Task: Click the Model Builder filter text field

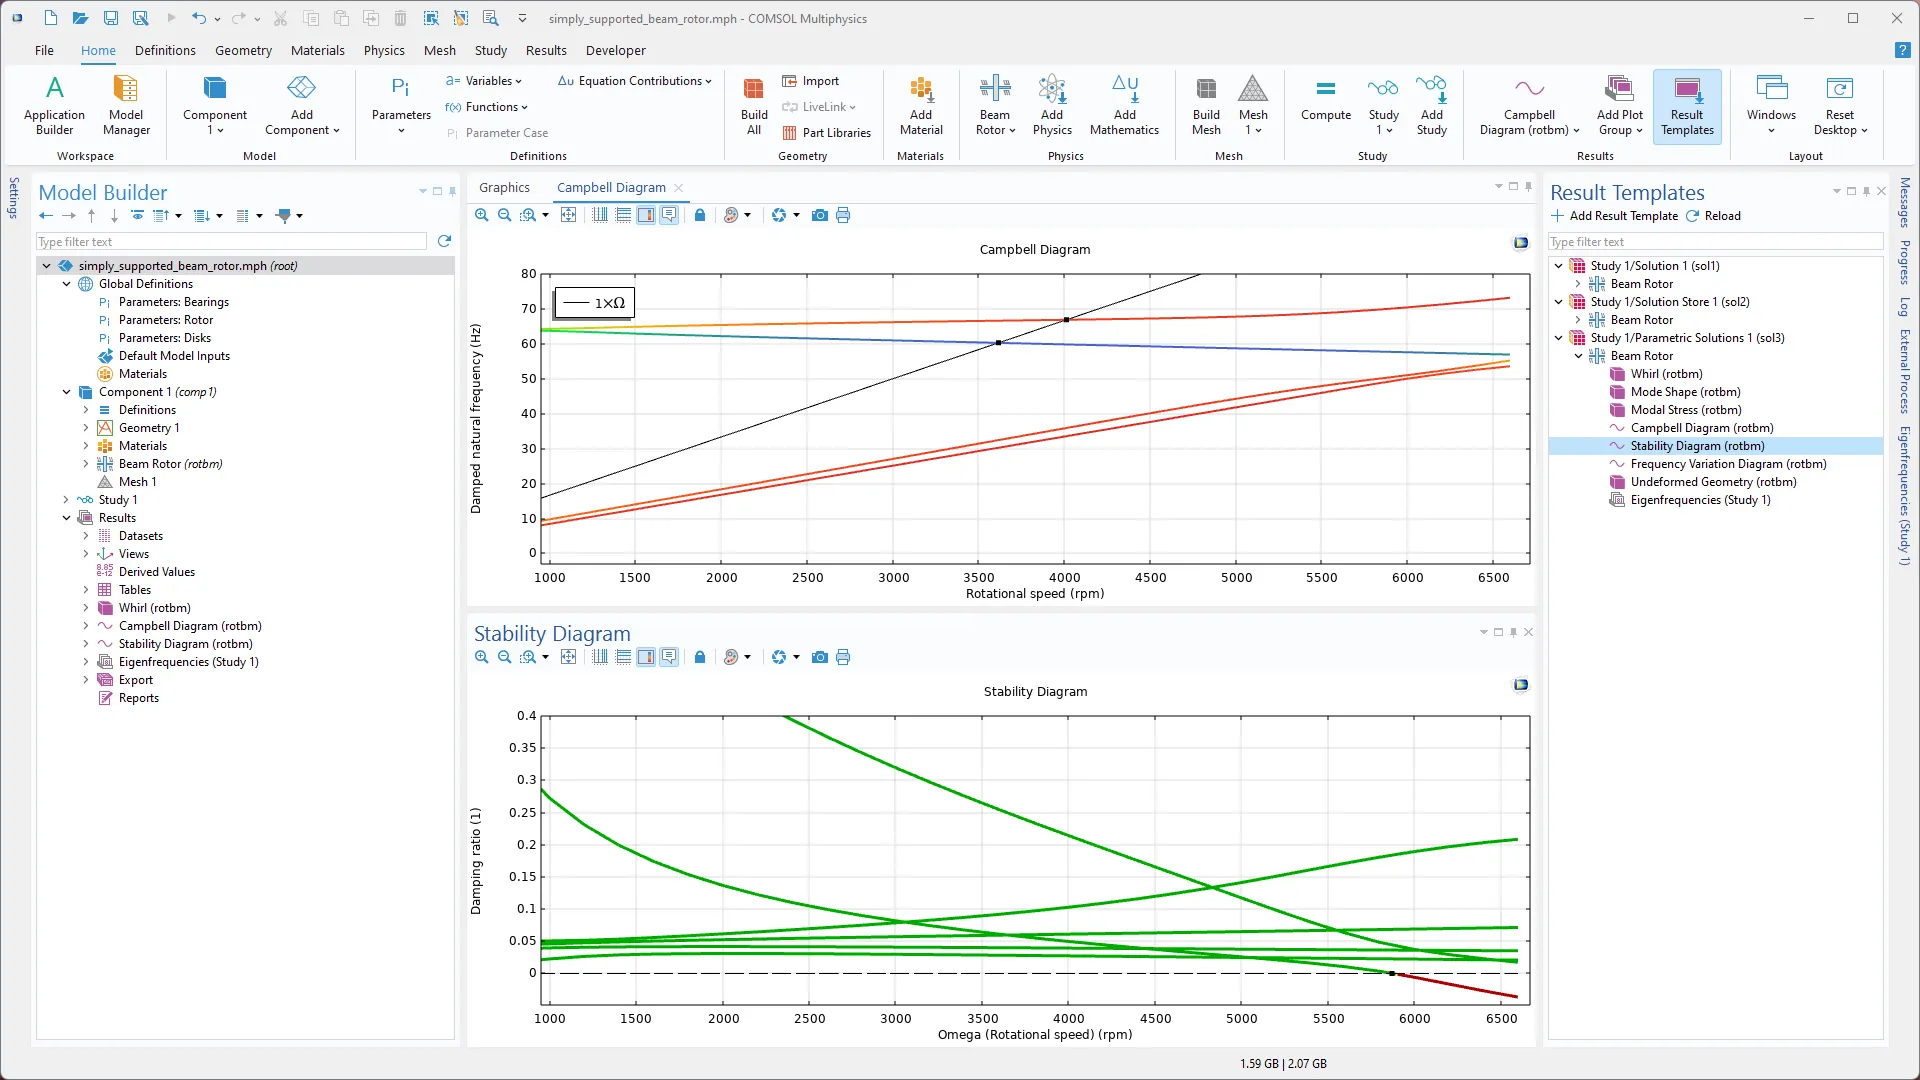Action: point(231,242)
